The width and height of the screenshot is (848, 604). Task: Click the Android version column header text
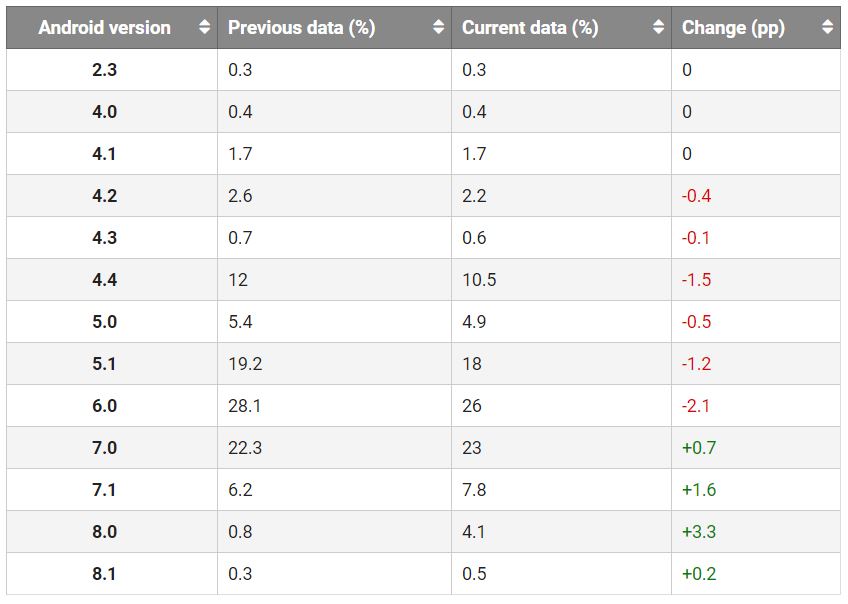tap(104, 28)
